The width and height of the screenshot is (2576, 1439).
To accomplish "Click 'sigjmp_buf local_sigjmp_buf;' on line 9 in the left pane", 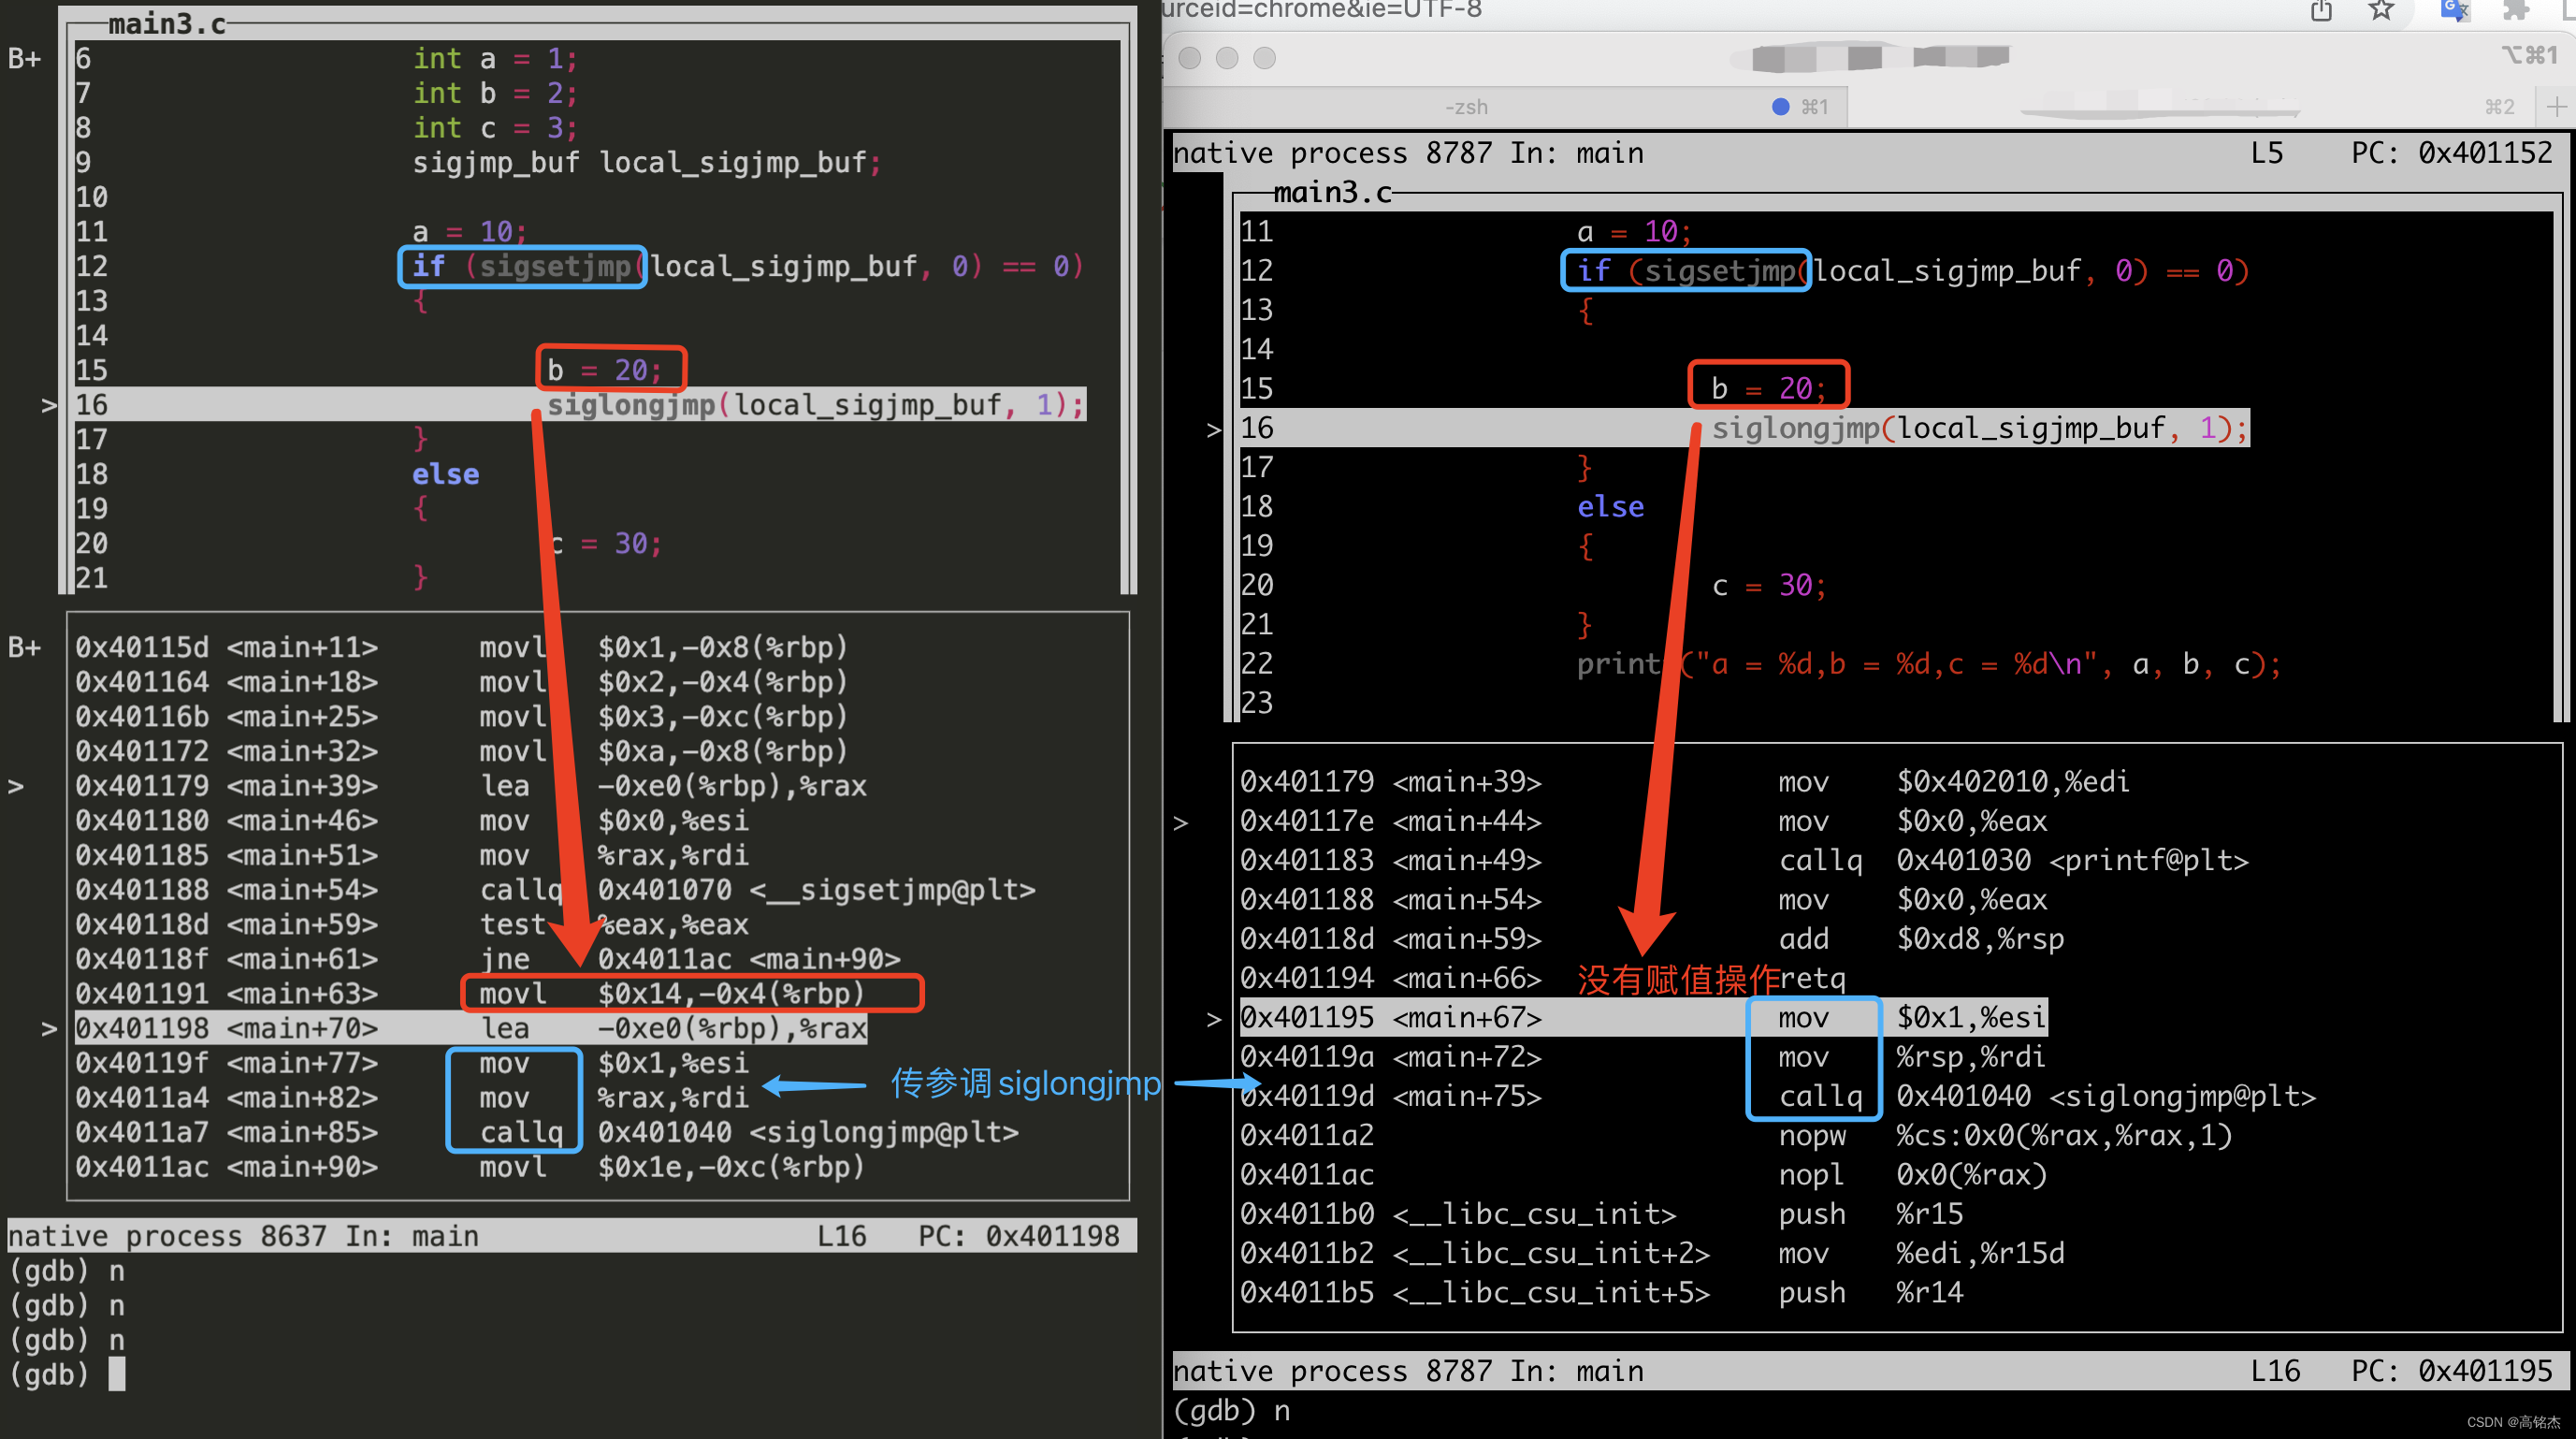I will click(x=647, y=162).
